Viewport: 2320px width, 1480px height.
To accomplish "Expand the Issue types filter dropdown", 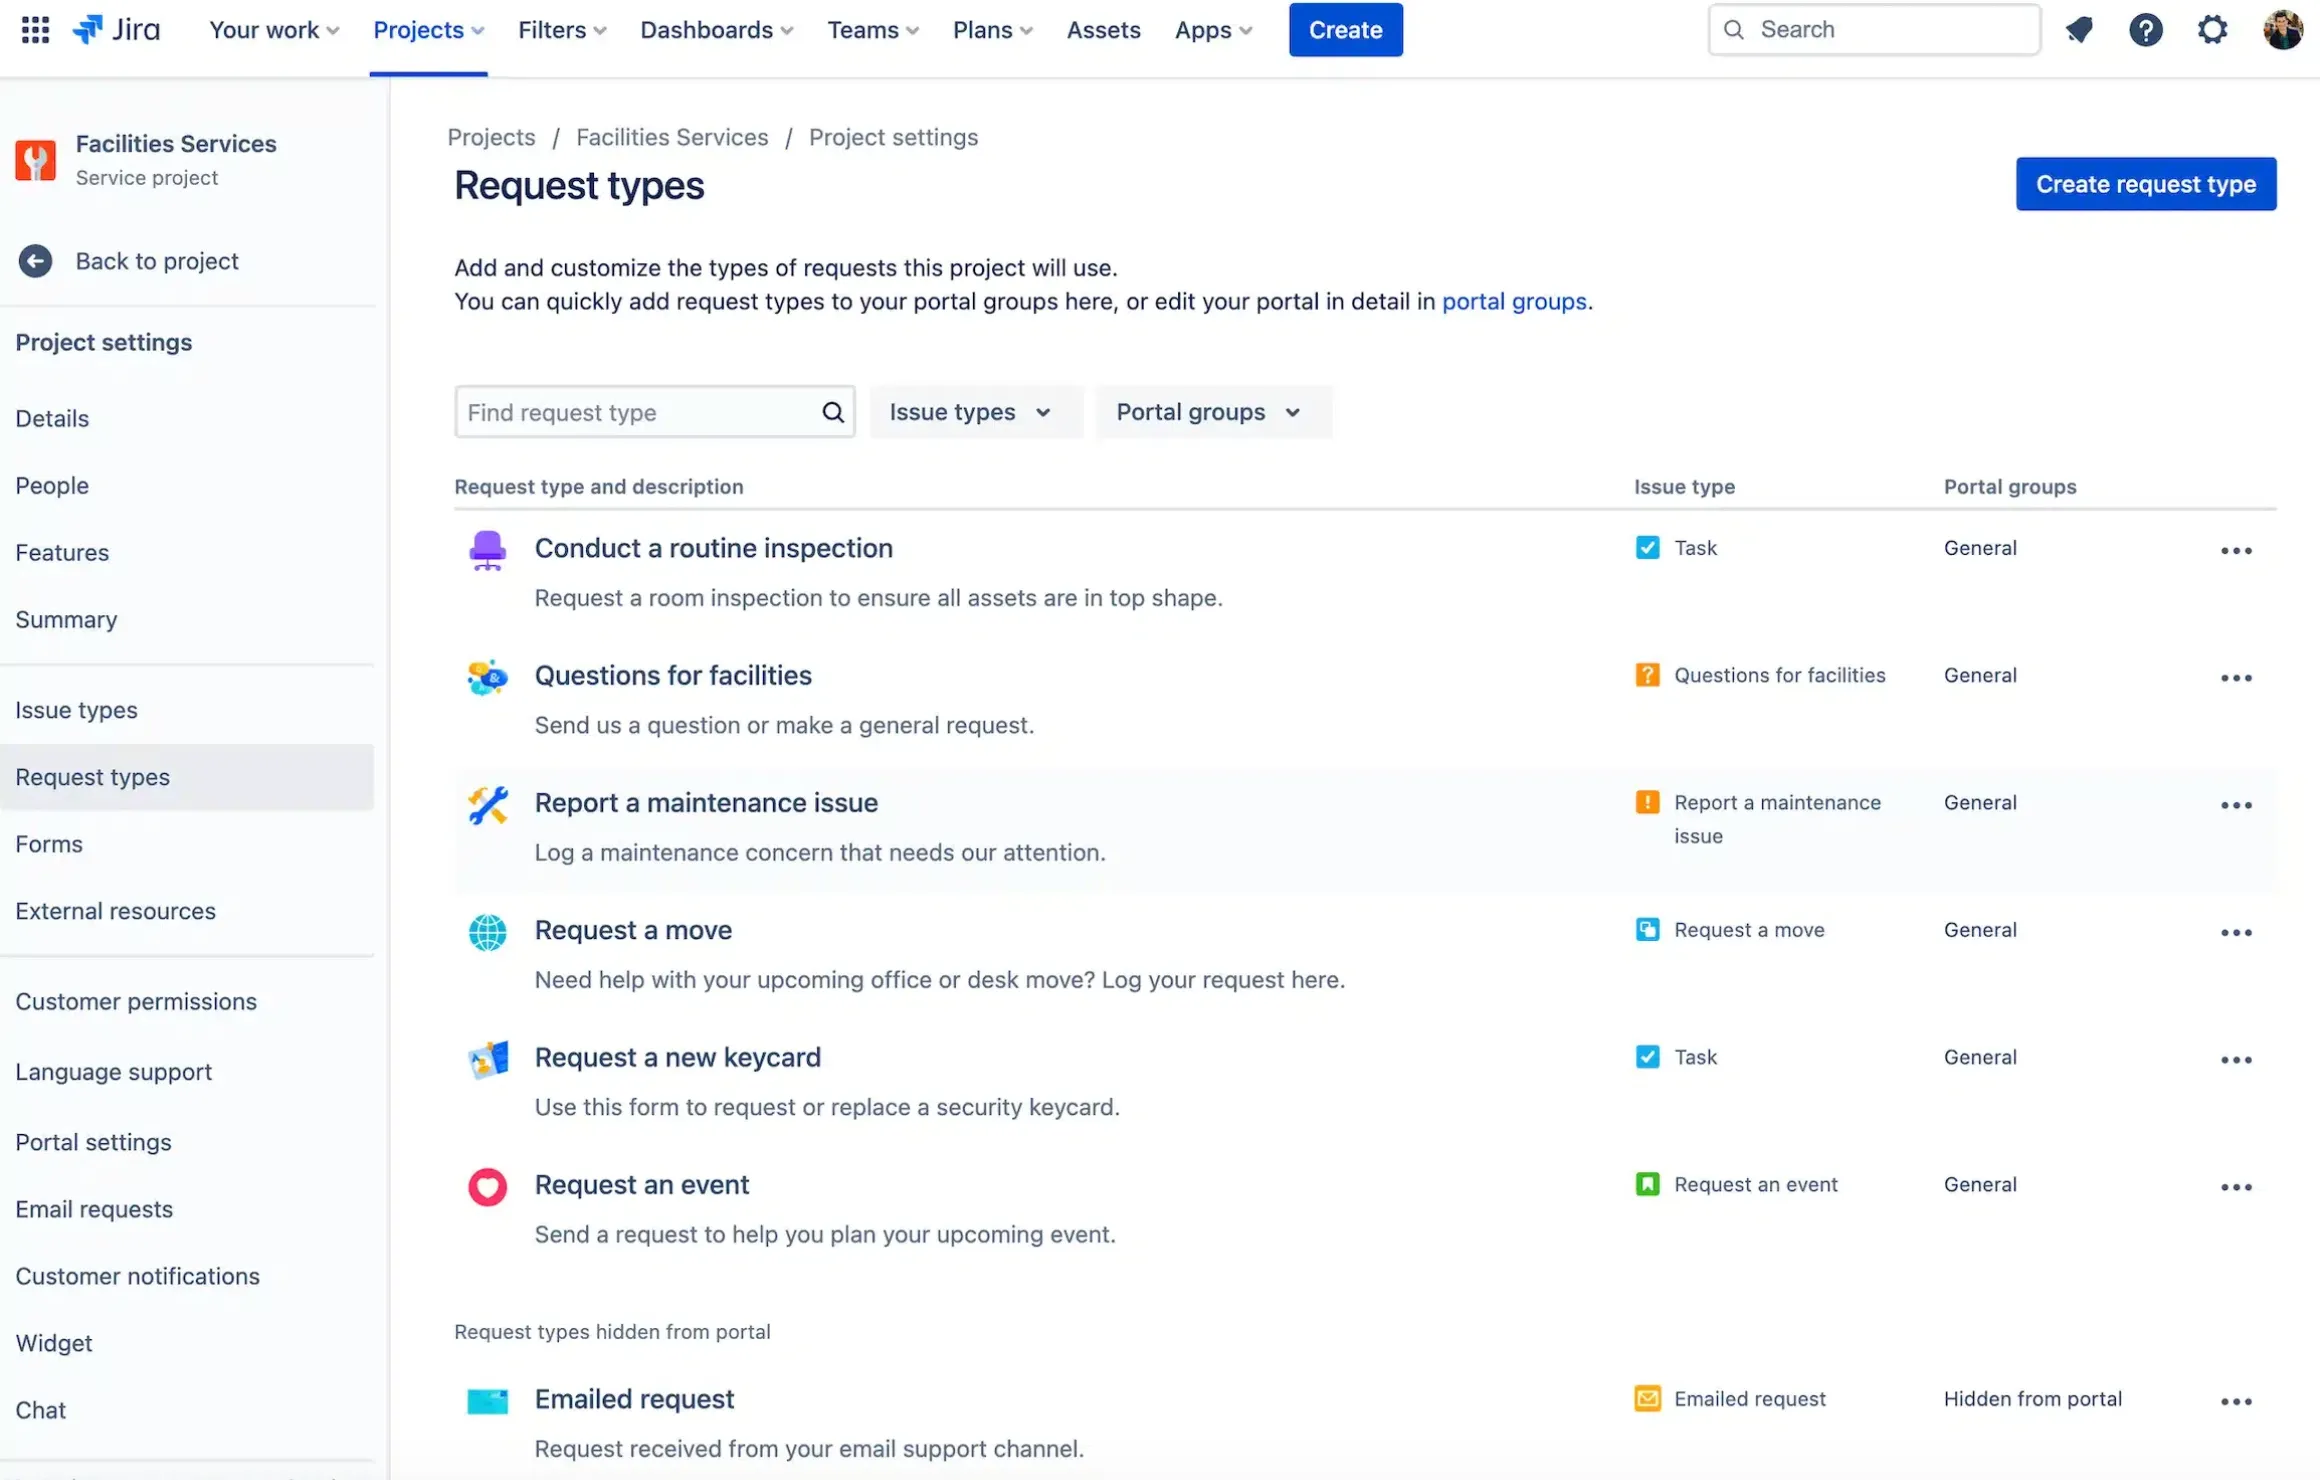I will [971, 412].
